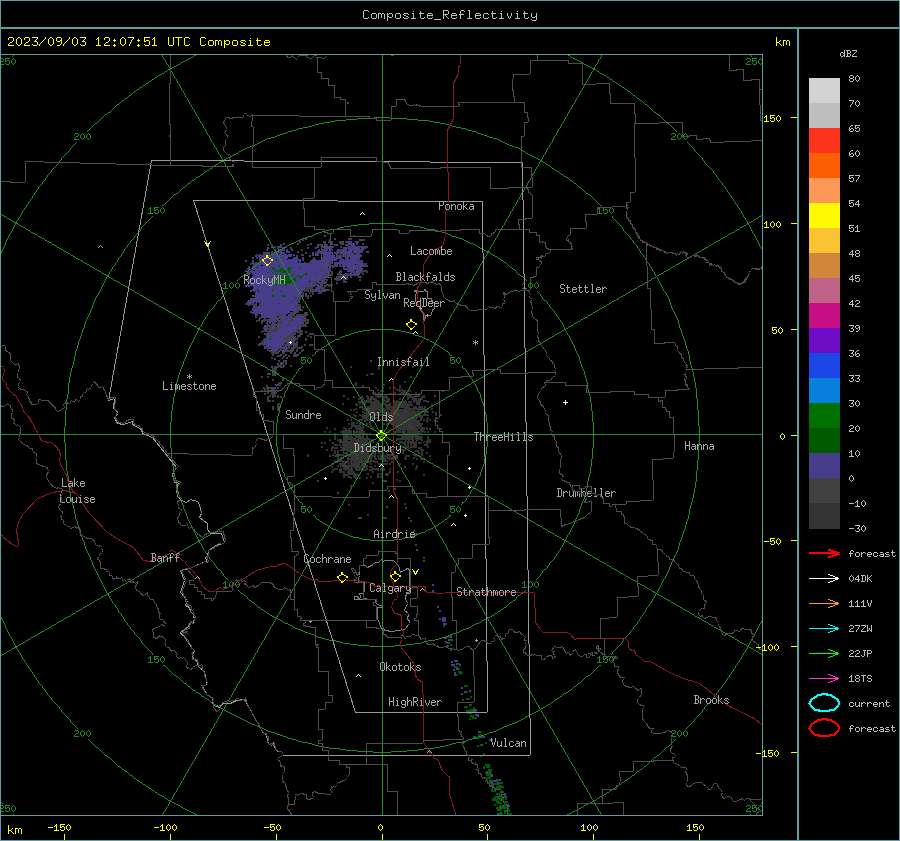
Task: Click the dBZ legend heading
Action: pyautogui.click(x=848, y=53)
